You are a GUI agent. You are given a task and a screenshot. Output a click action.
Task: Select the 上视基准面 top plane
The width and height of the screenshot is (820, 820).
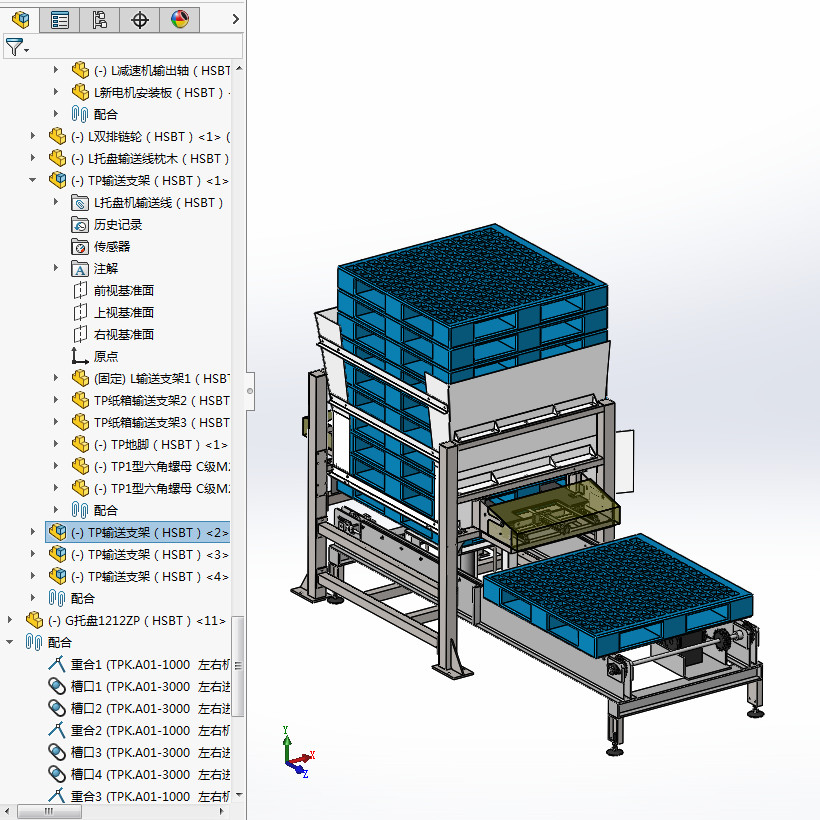point(123,313)
